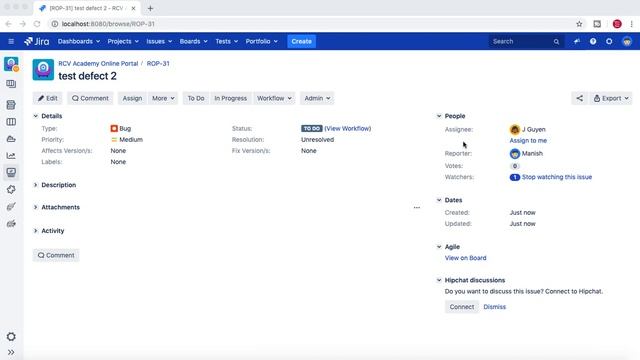
Task: Open the Admin dropdown
Action: (317, 98)
